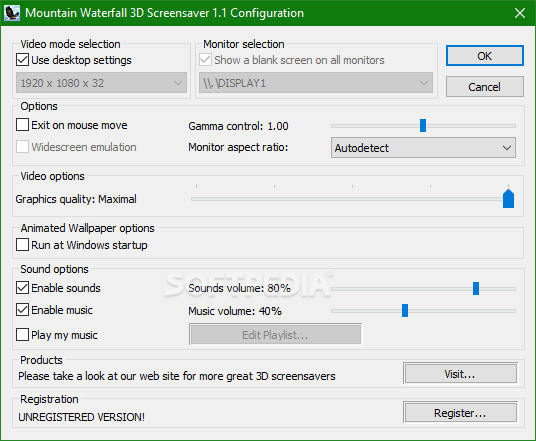Click Visit to view the web site
536x441 pixels.
tap(460, 374)
